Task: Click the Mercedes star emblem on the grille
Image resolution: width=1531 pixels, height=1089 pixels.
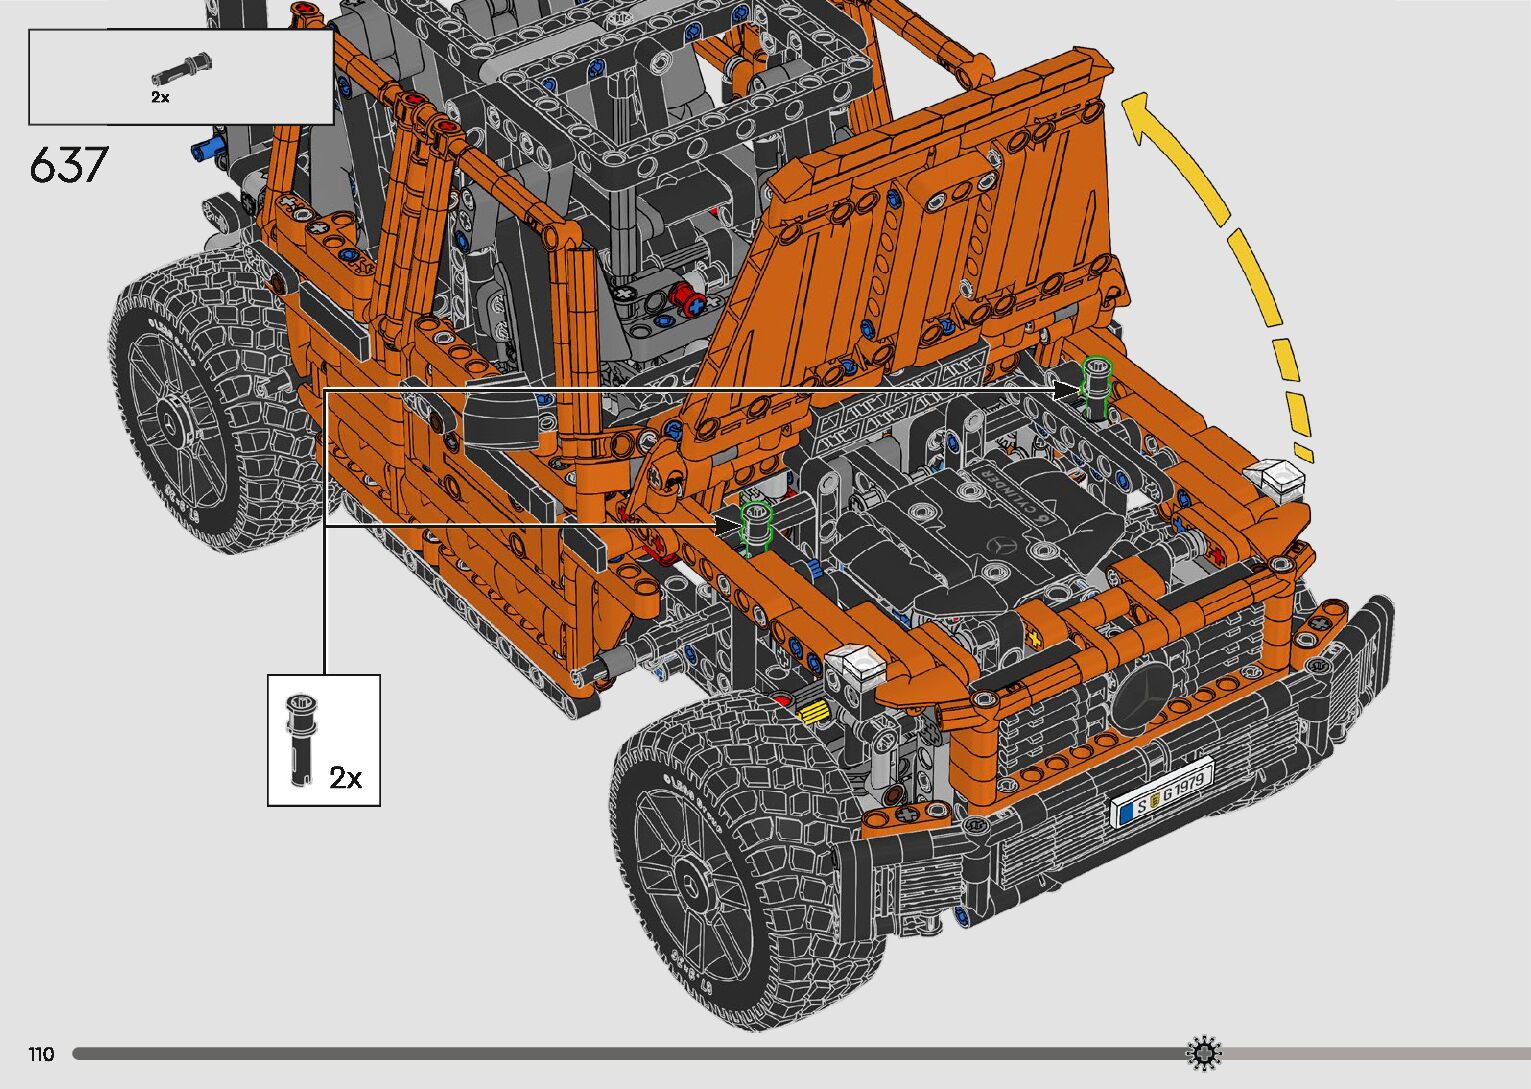Action: [1145, 694]
